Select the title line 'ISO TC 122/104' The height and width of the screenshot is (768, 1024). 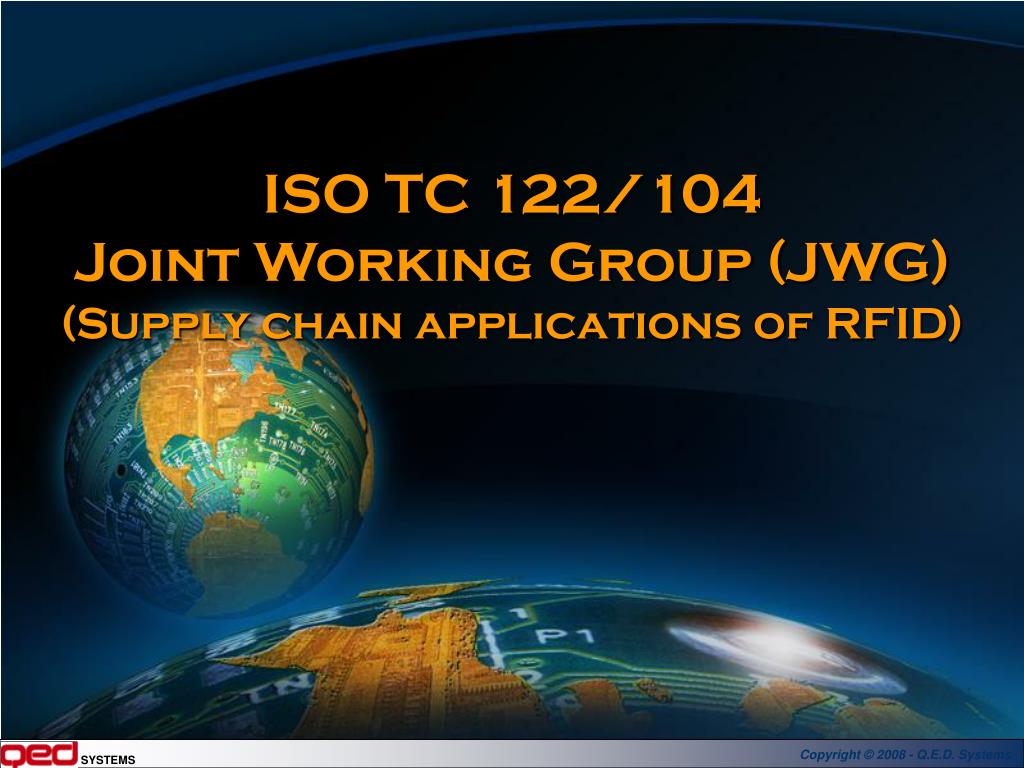click(512, 194)
